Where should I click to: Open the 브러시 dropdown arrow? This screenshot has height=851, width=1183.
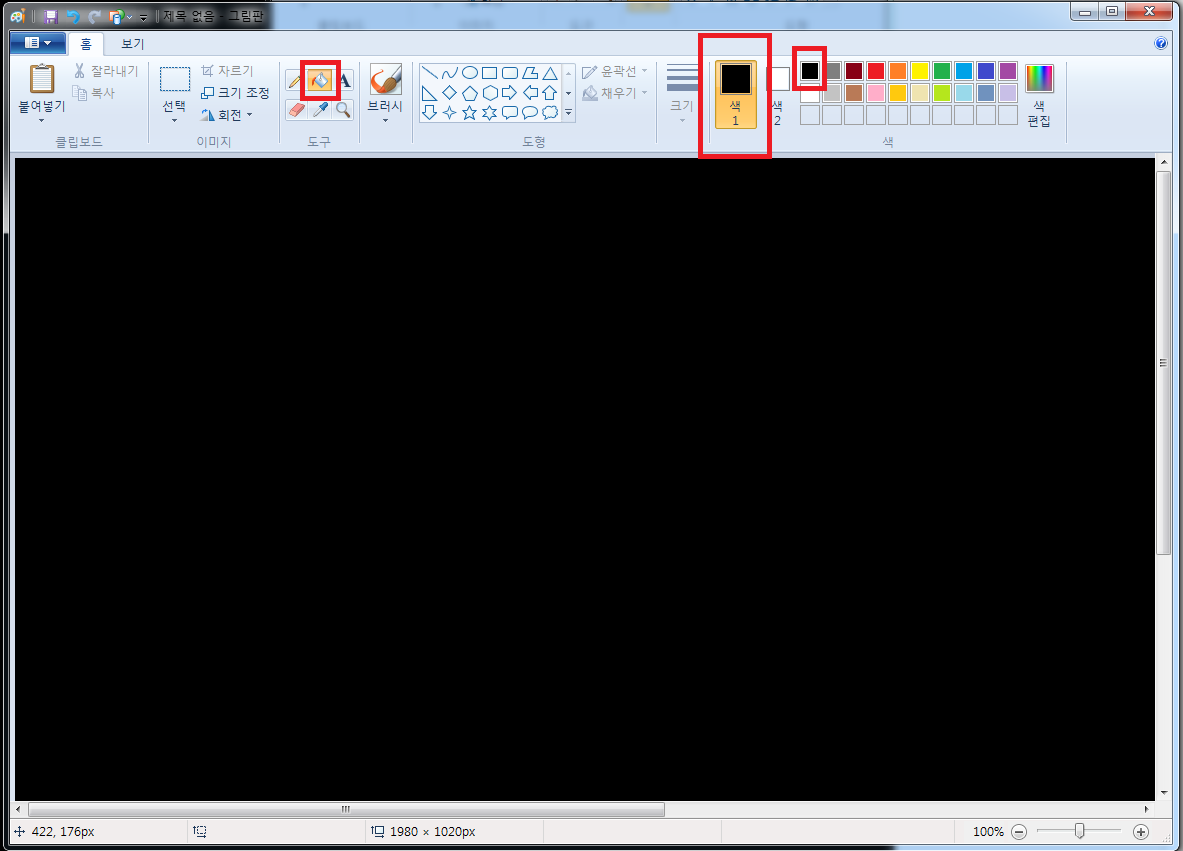point(386,120)
